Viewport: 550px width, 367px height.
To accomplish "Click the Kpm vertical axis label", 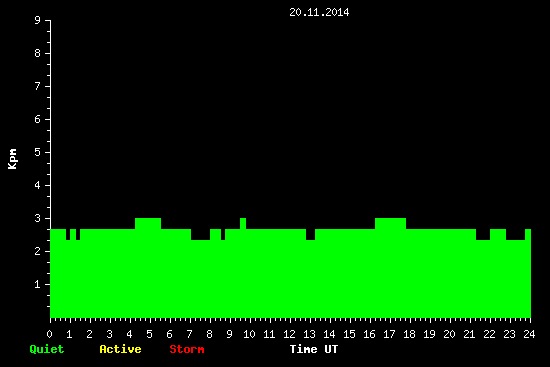I will pyautogui.click(x=13, y=159).
